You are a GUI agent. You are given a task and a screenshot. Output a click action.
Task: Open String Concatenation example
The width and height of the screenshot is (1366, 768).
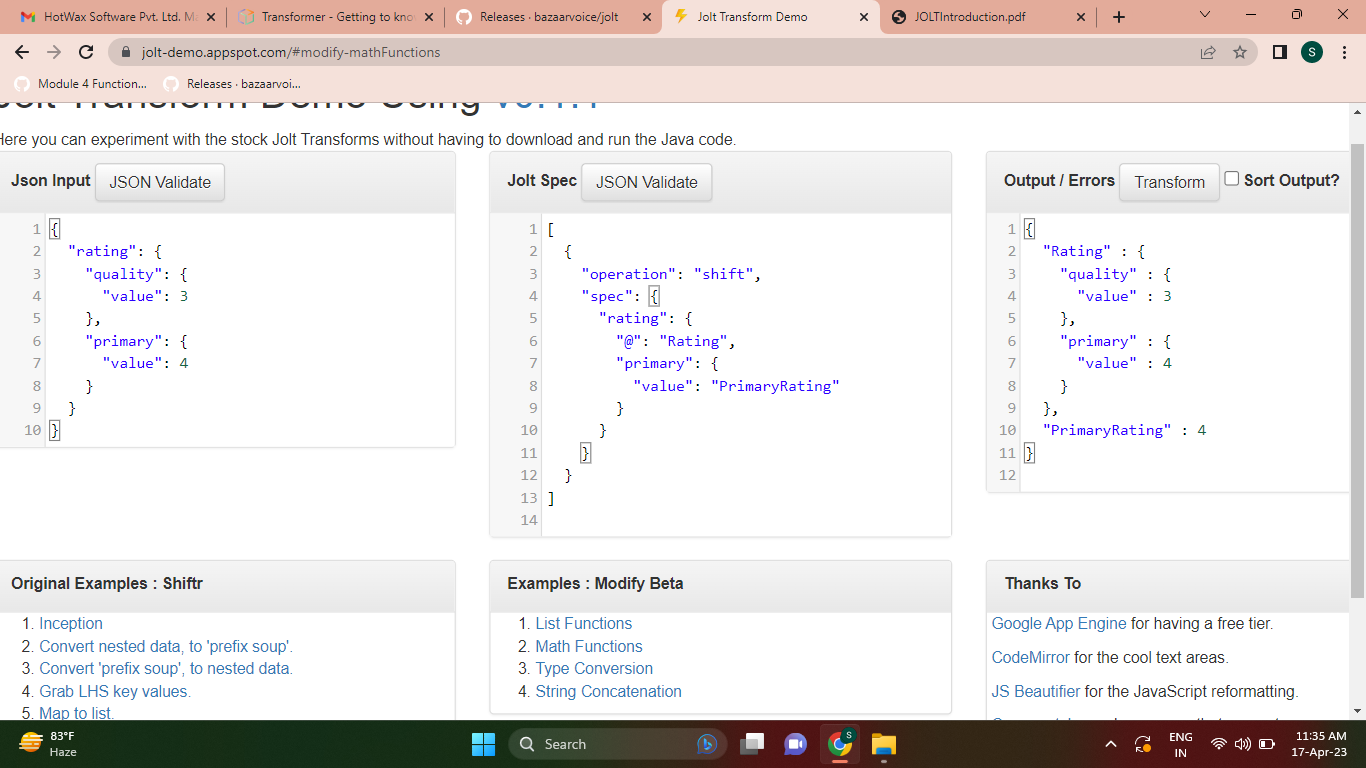coord(608,691)
